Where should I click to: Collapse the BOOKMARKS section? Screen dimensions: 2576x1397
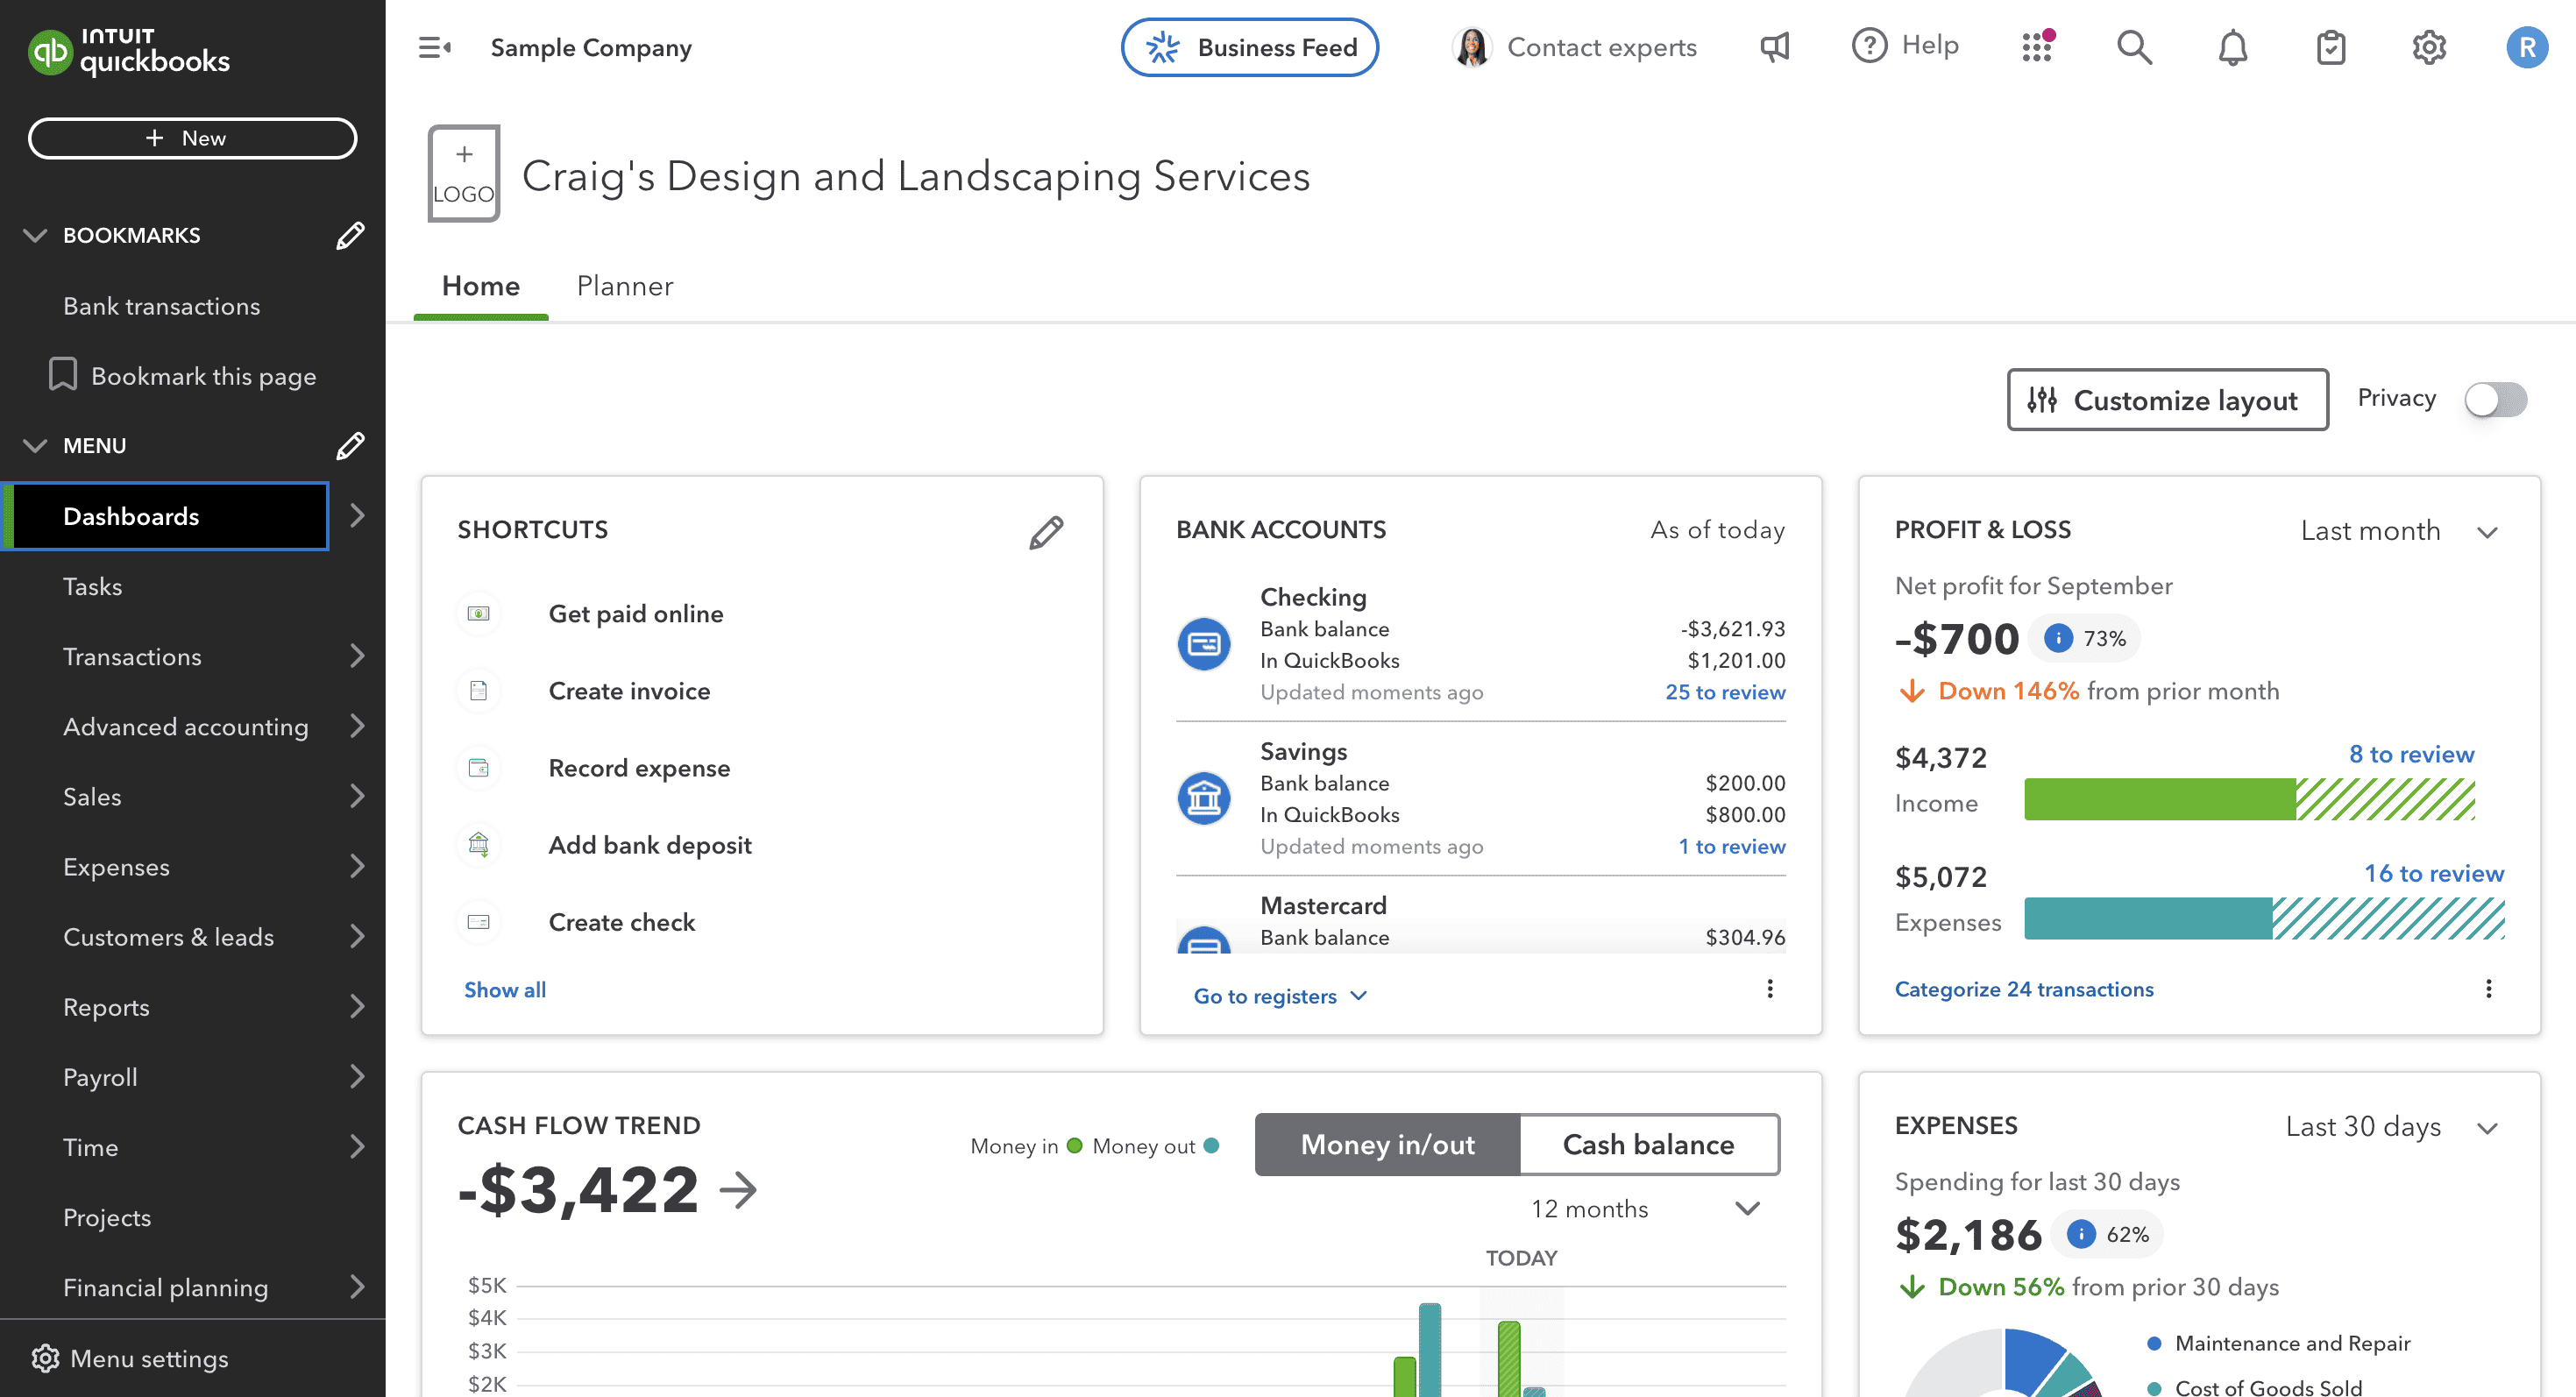tap(35, 236)
